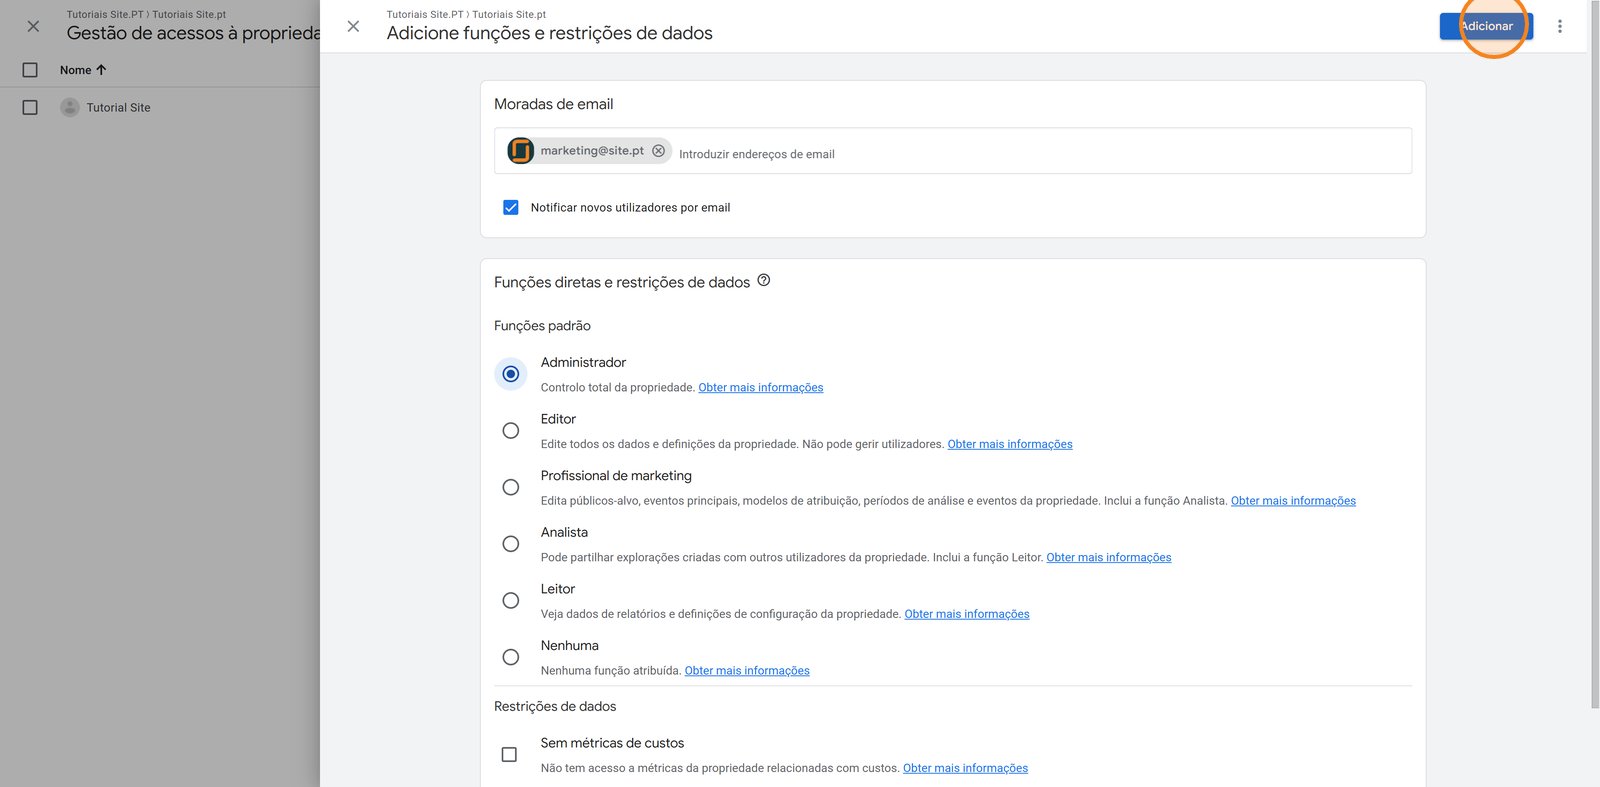Remove marketing@site.pt email chip
Screen dimensions: 1600x787
[658, 151]
